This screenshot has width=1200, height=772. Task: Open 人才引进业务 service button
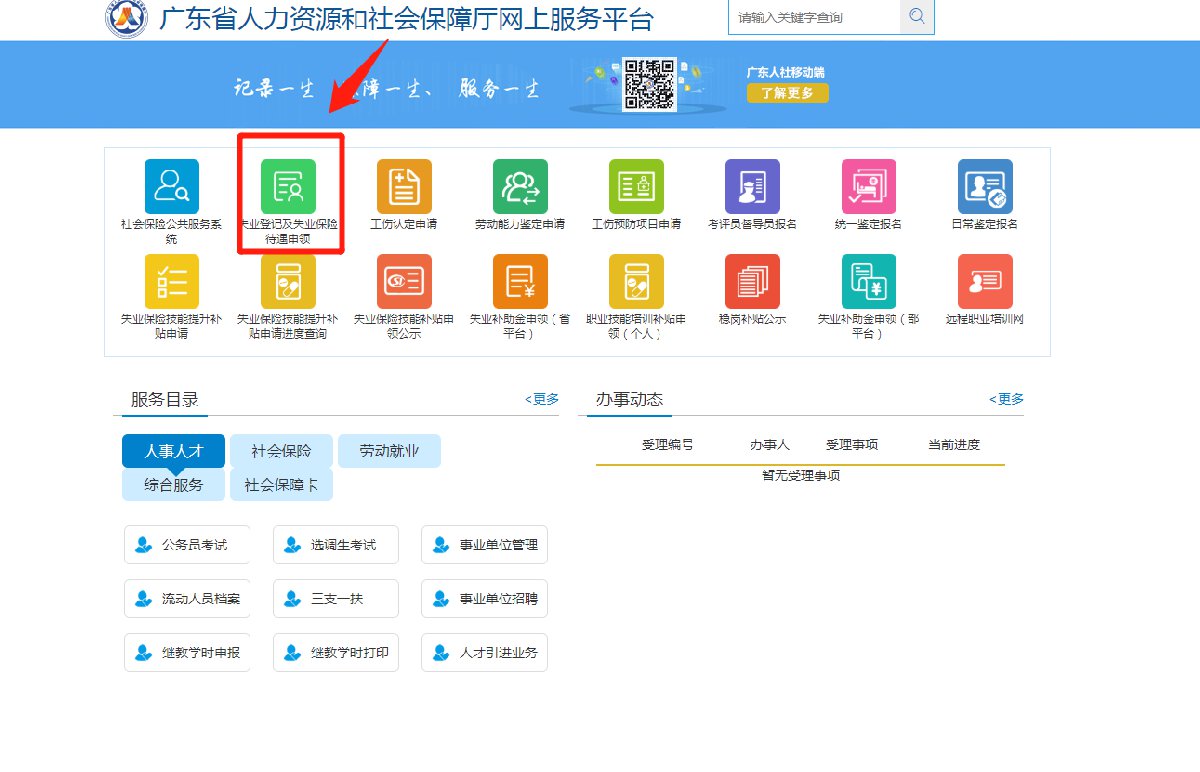(x=485, y=653)
